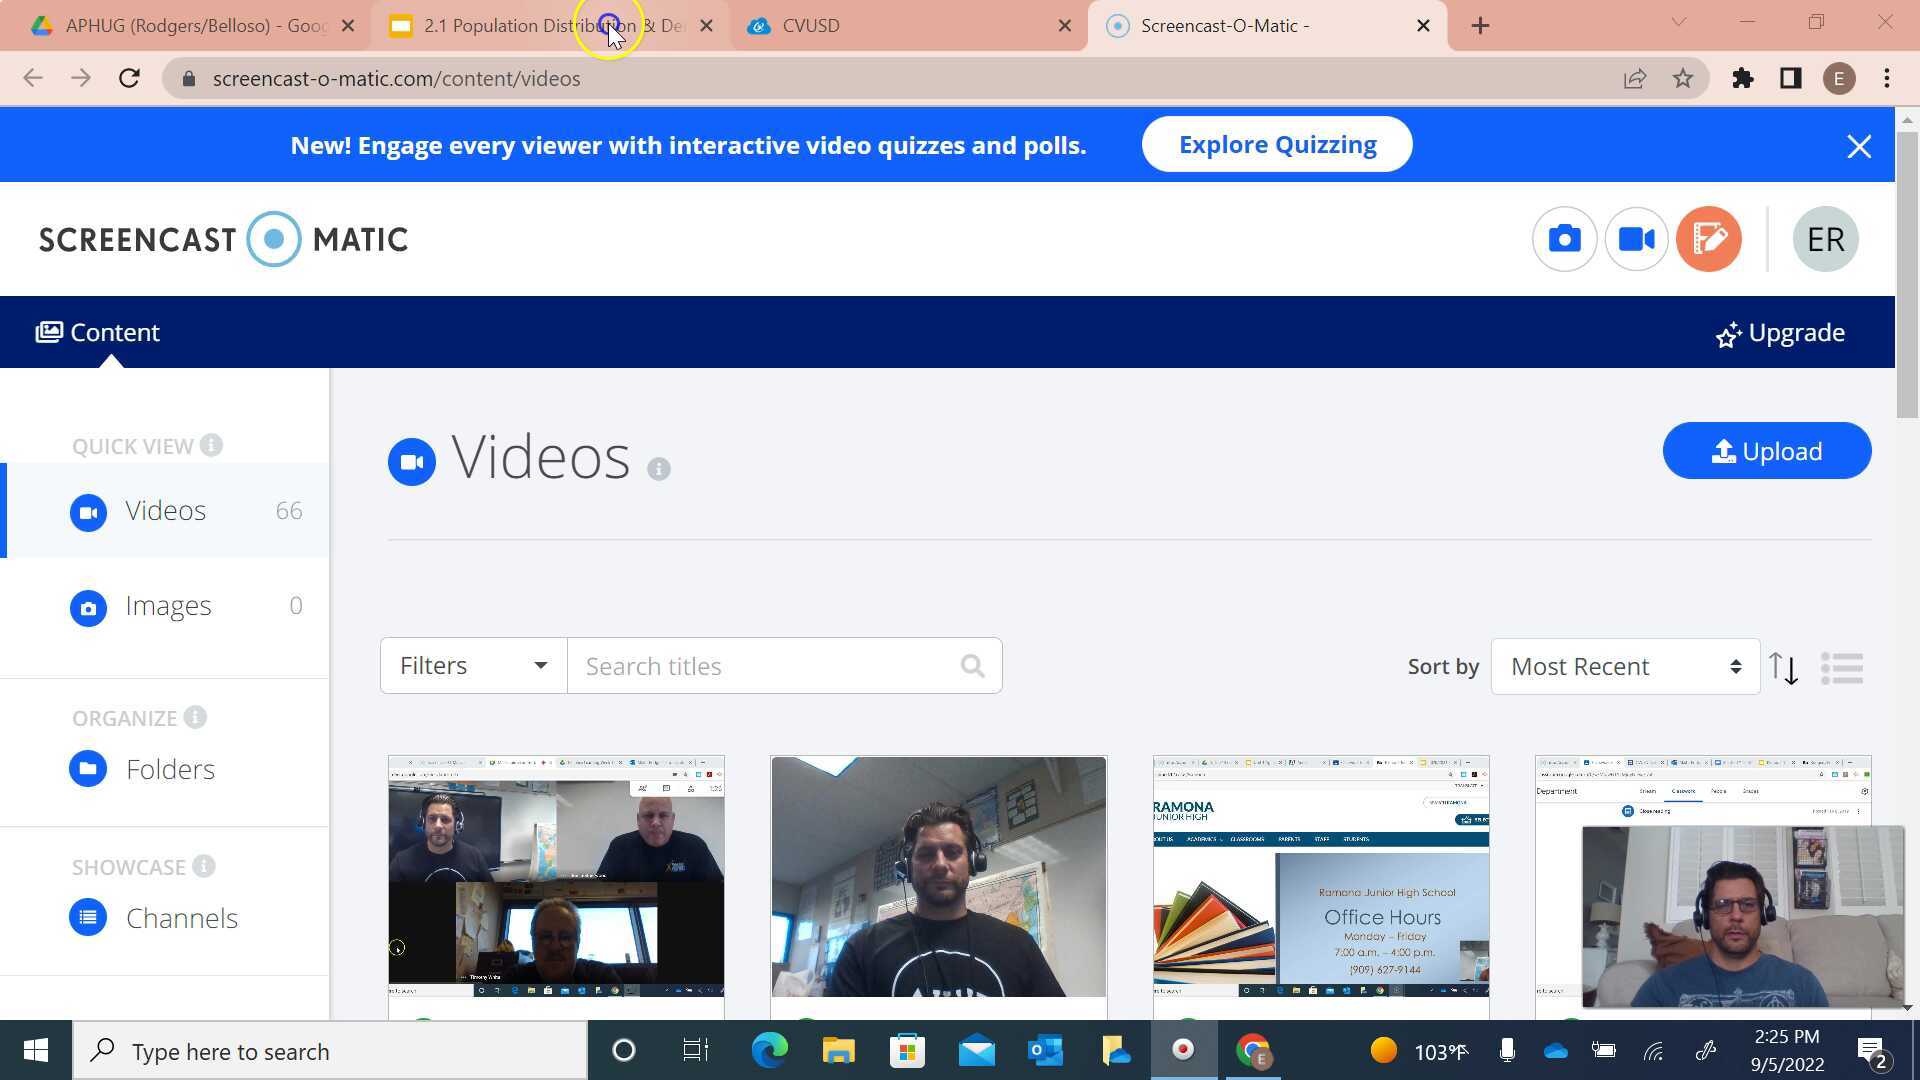The width and height of the screenshot is (1920, 1080).
Task: Open Chrome extensions puzzle icon
Action: click(x=1743, y=79)
